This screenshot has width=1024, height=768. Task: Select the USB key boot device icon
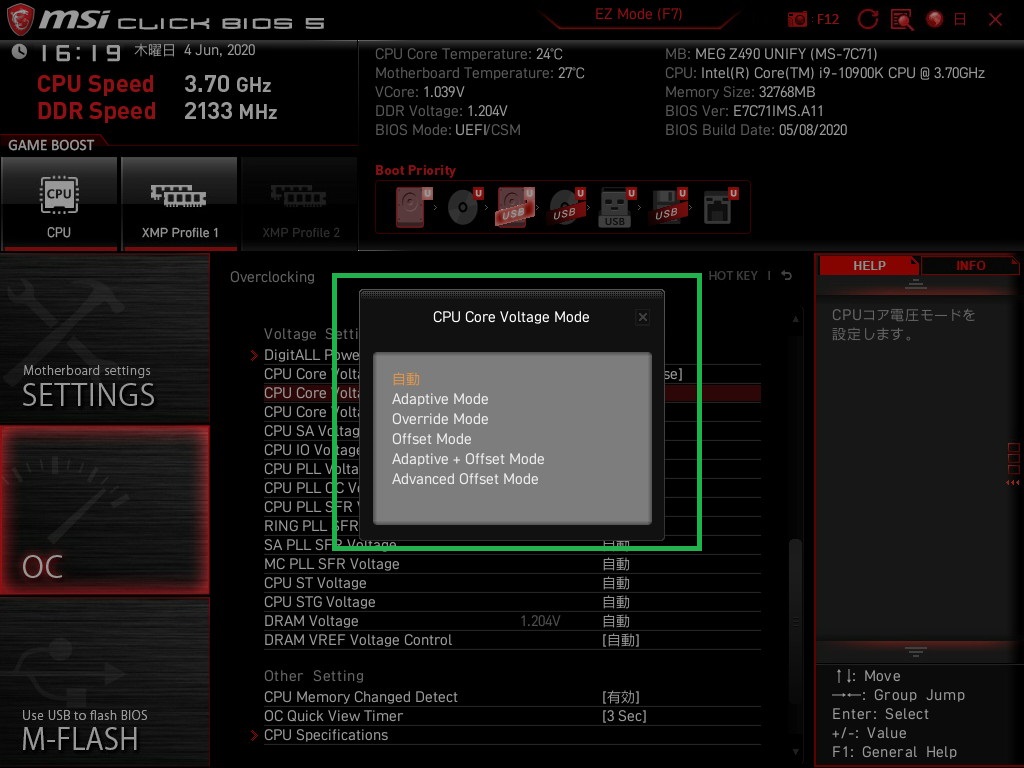616,207
